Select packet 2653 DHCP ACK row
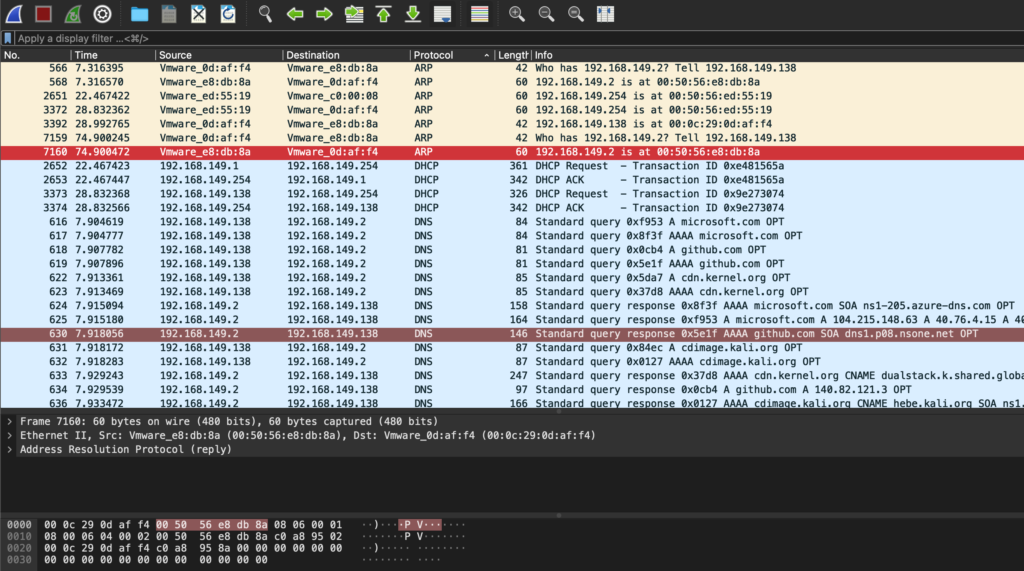The width and height of the screenshot is (1024, 571). click(512, 180)
